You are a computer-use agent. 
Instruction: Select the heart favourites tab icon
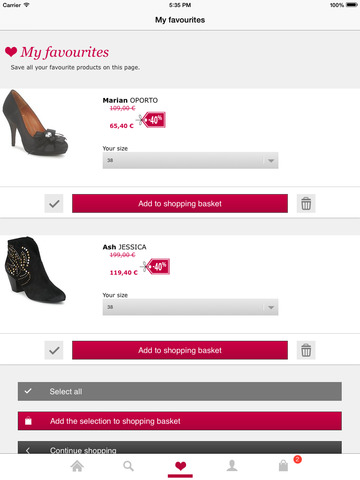click(180, 466)
